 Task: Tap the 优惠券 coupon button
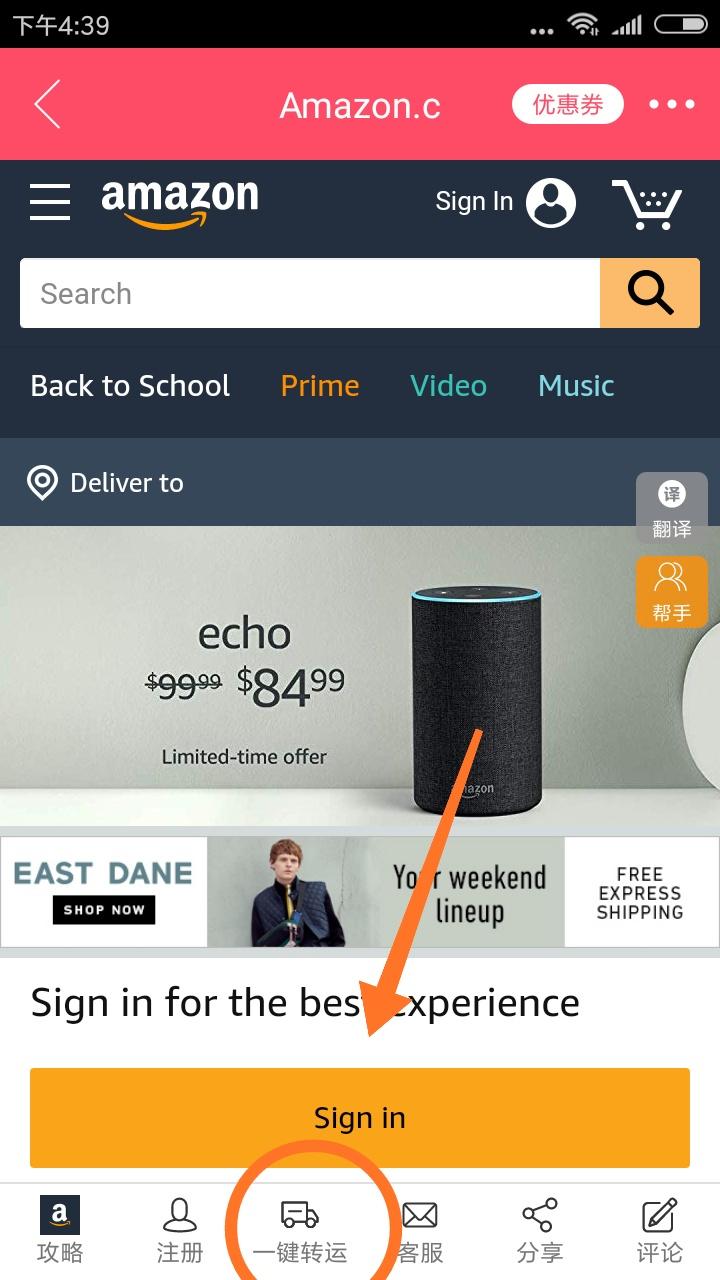(568, 104)
